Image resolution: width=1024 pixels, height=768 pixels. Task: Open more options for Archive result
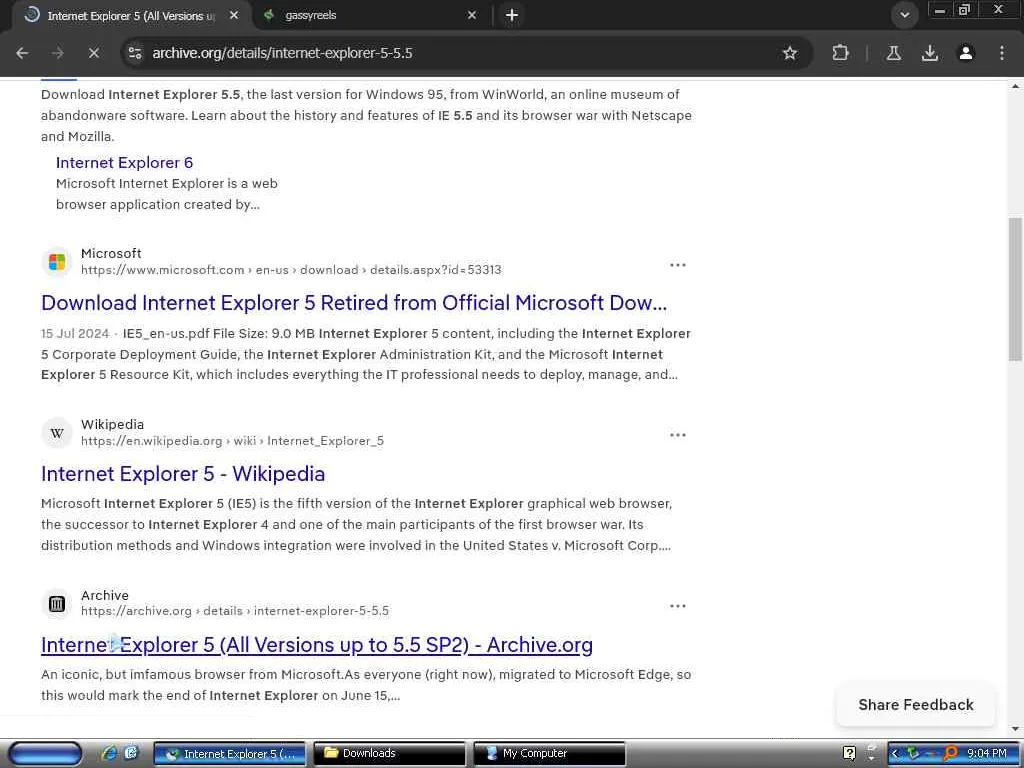coord(678,606)
